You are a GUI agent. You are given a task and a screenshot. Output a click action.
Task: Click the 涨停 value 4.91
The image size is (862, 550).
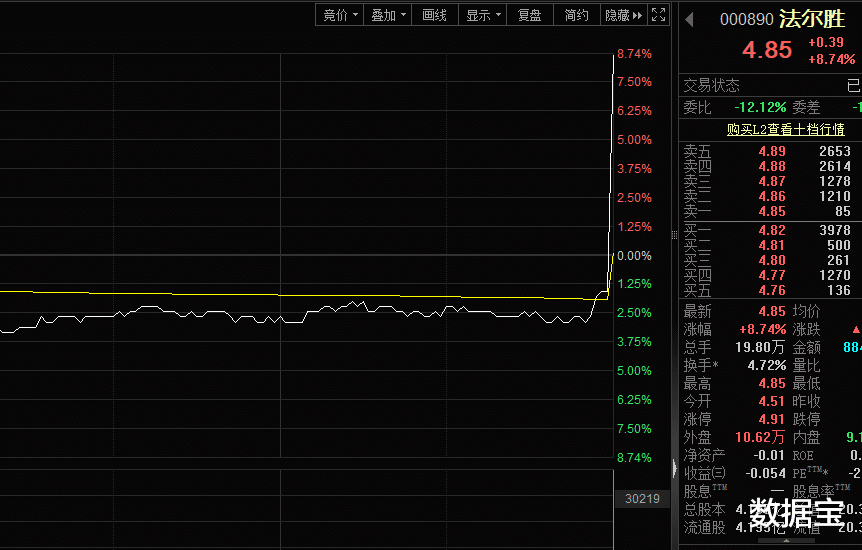coord(772,420)
